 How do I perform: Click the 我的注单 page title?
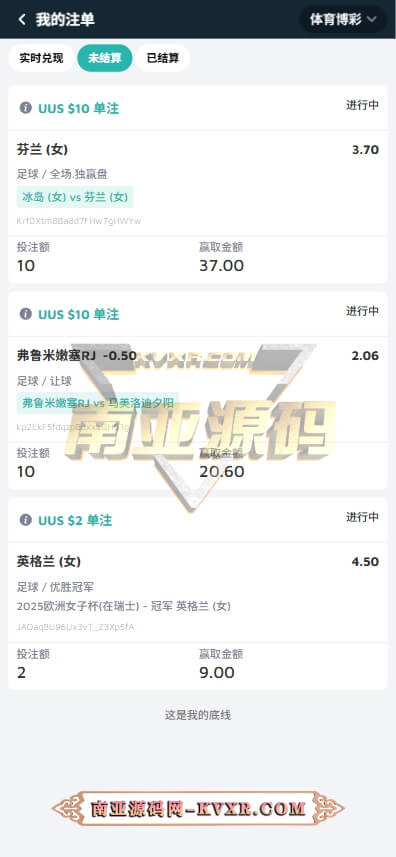click(x=65, y=19)
